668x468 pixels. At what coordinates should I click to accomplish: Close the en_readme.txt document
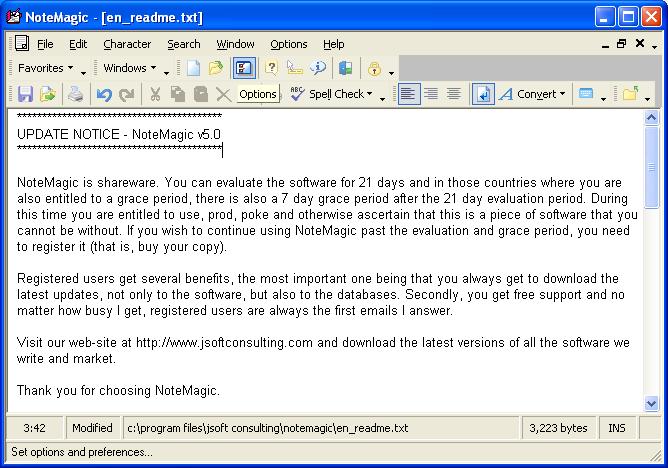(x=639, y=43)
